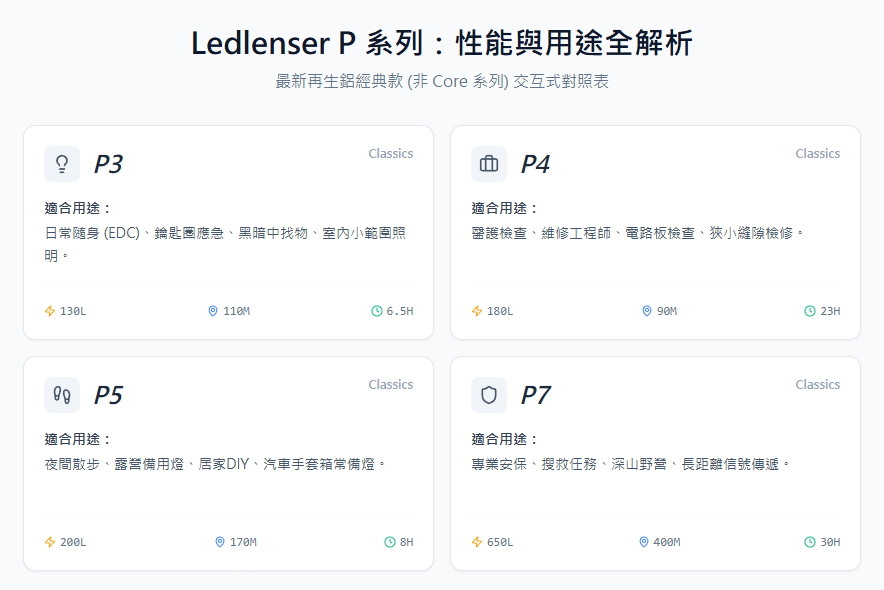Click the lightning icon beside 650L

tap(477, 542)
